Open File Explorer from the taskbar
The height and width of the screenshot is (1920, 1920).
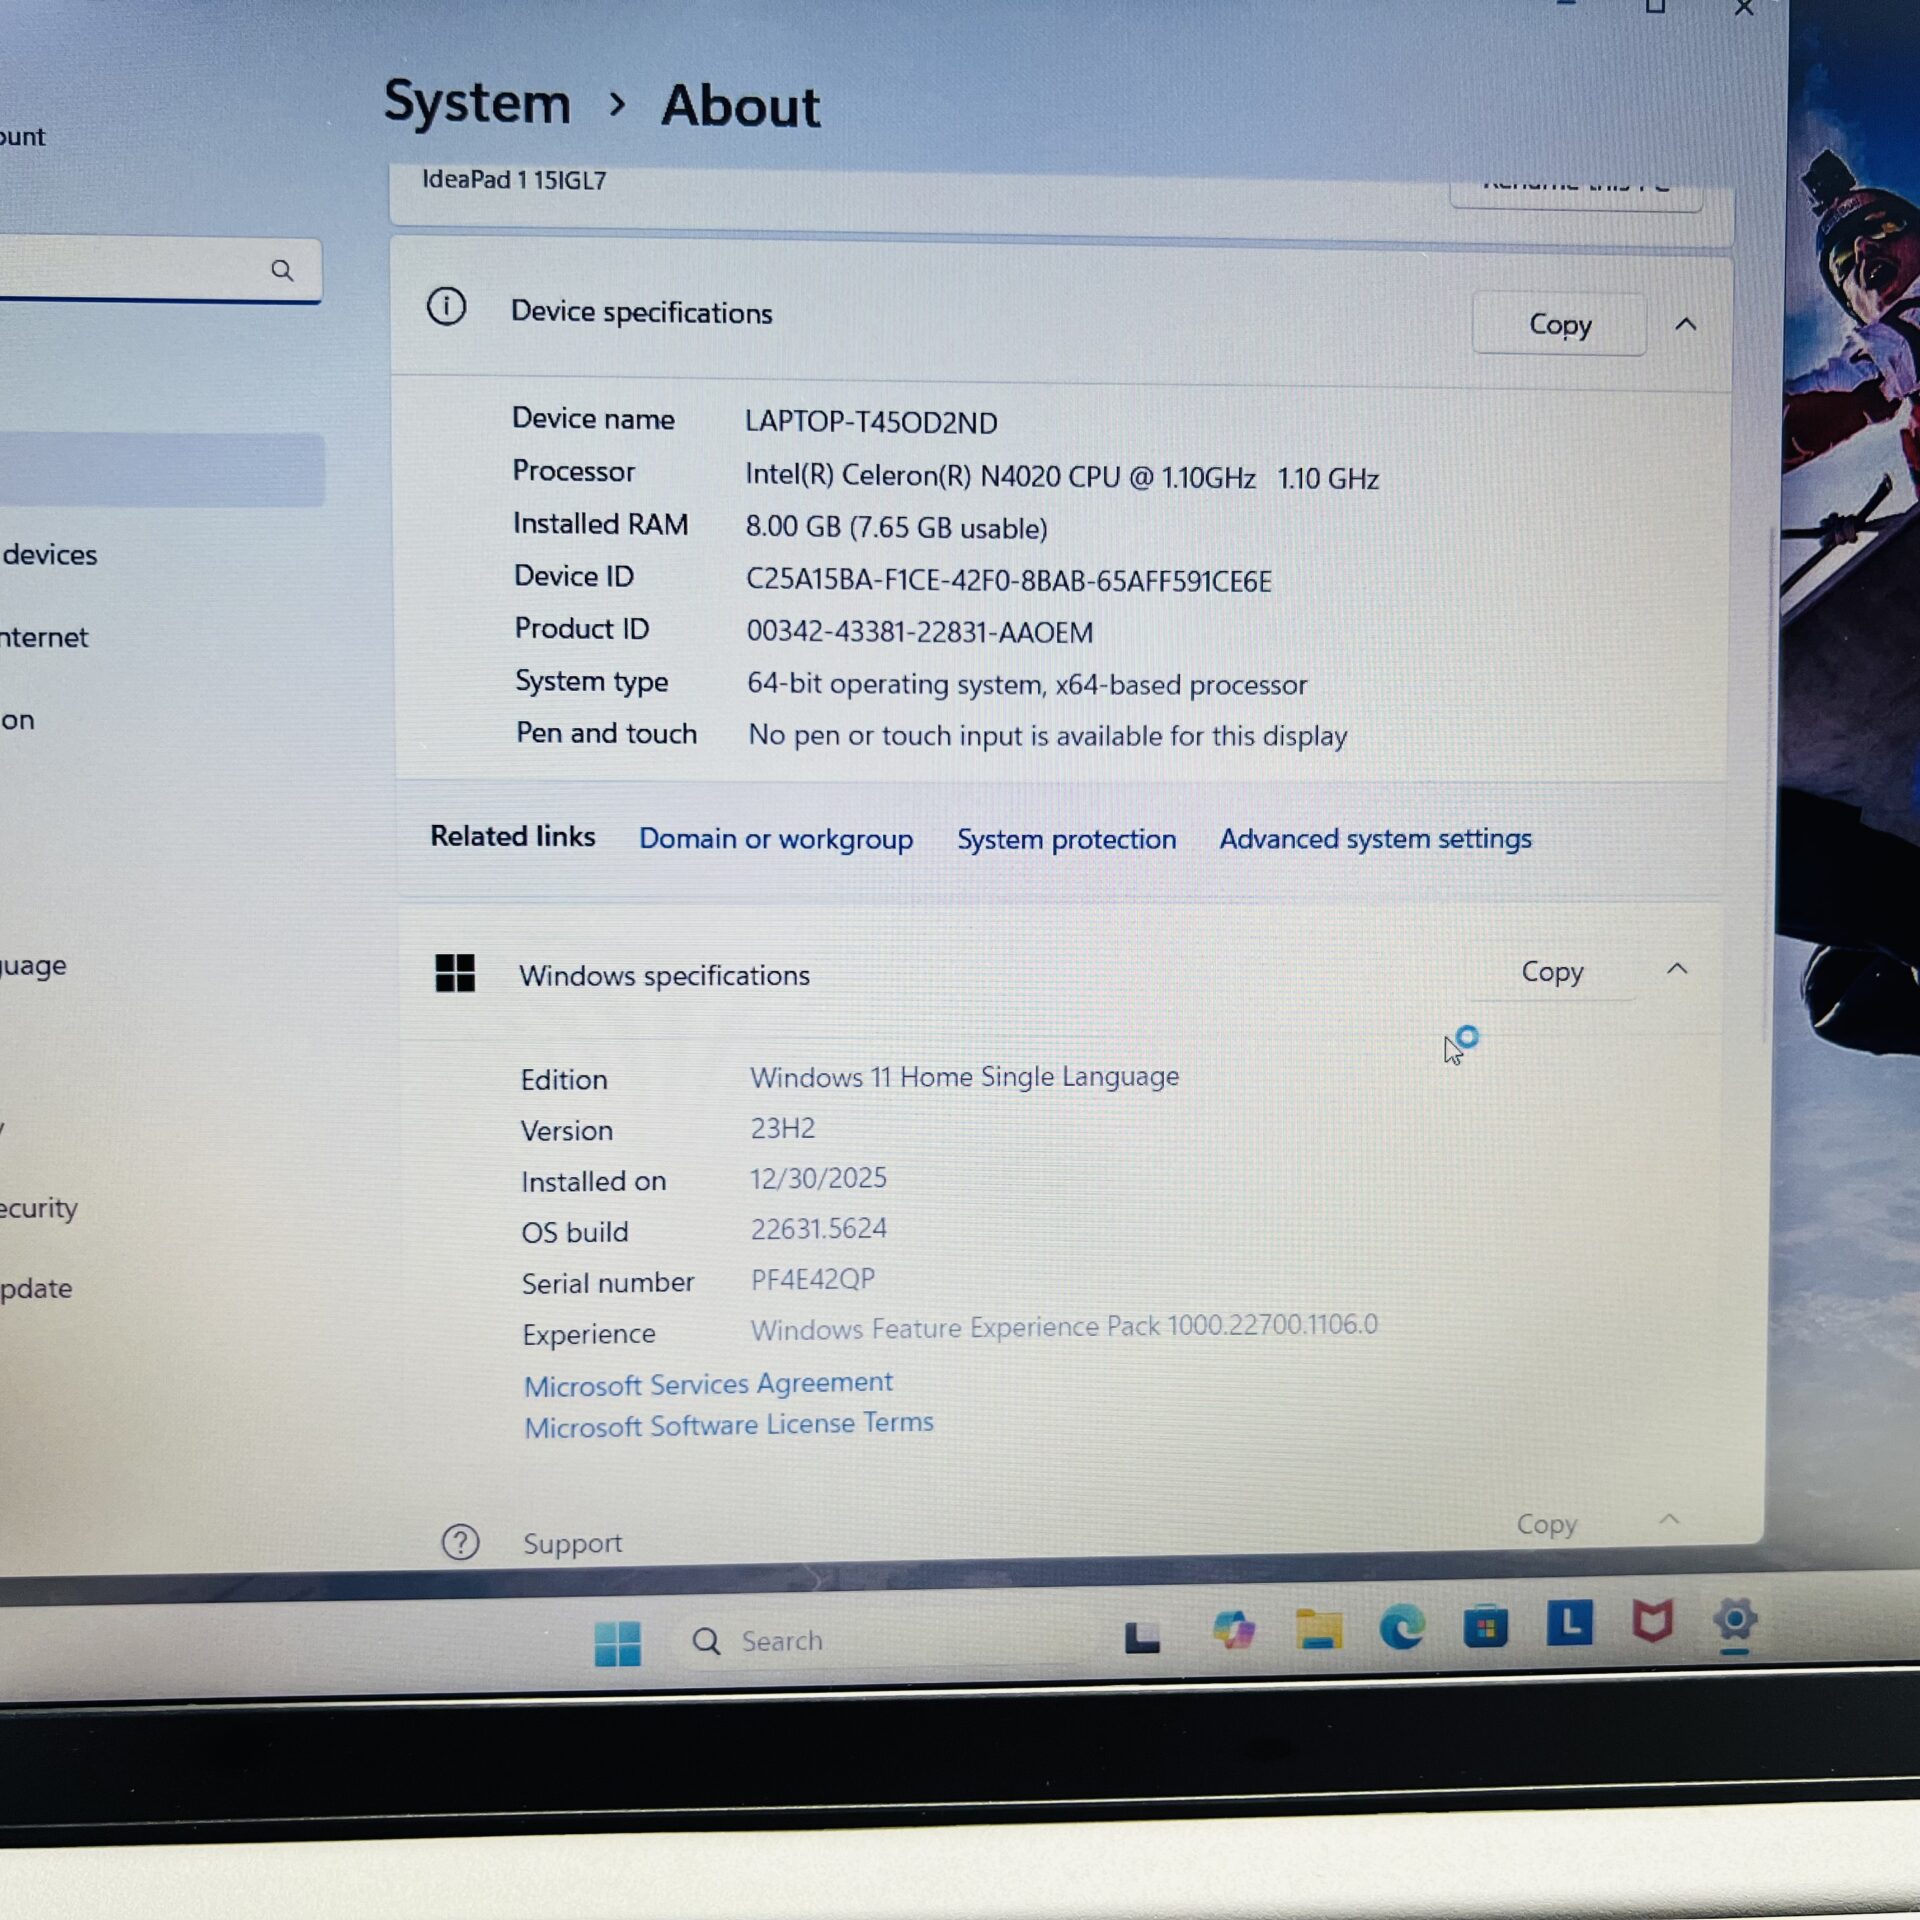click(x=1318, y=1630)
